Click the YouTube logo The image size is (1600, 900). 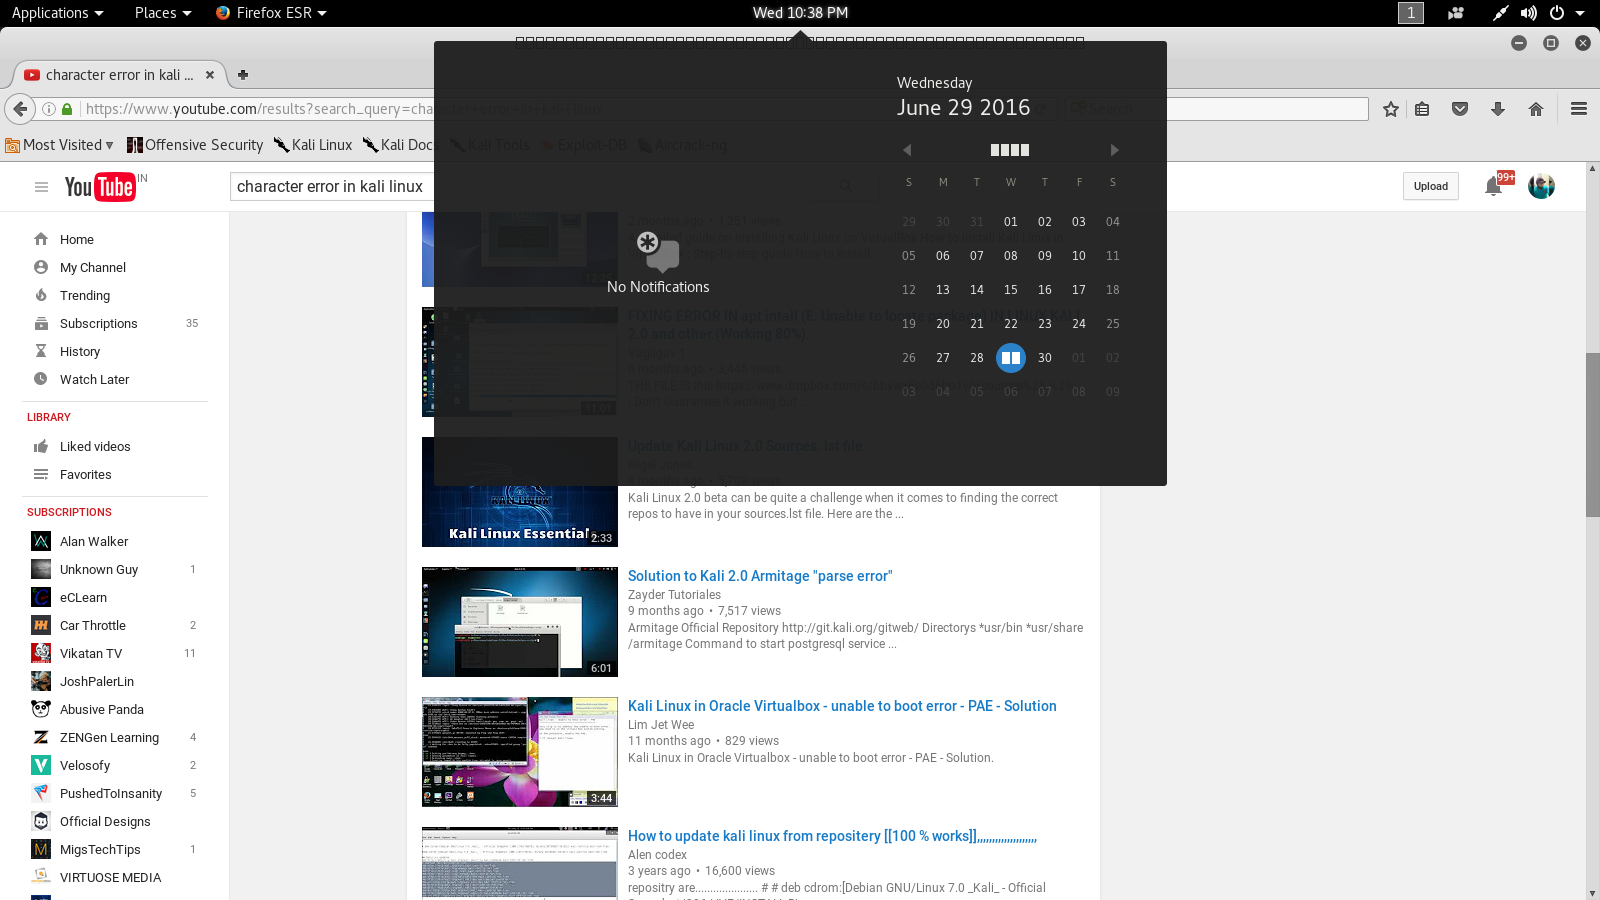(x=100, y=187)
